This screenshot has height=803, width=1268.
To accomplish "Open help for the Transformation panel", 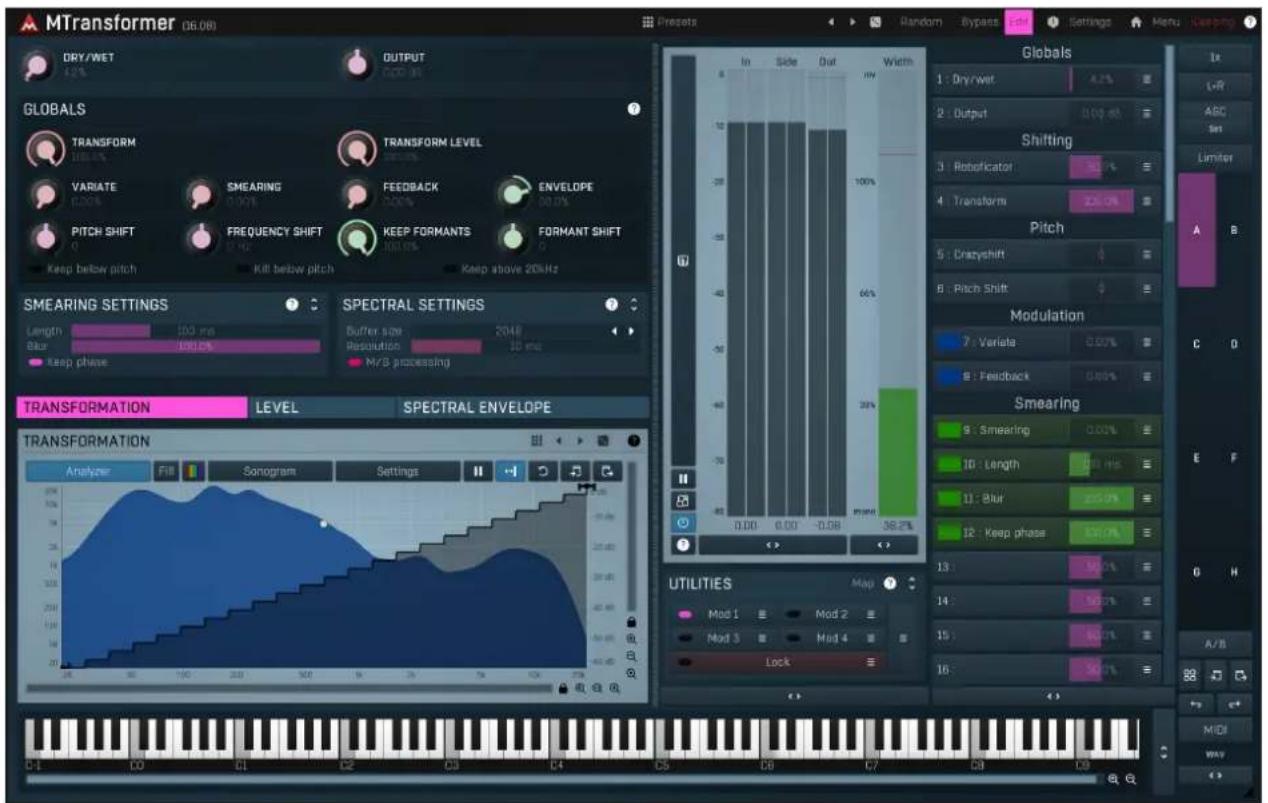I will pos(632,440).
